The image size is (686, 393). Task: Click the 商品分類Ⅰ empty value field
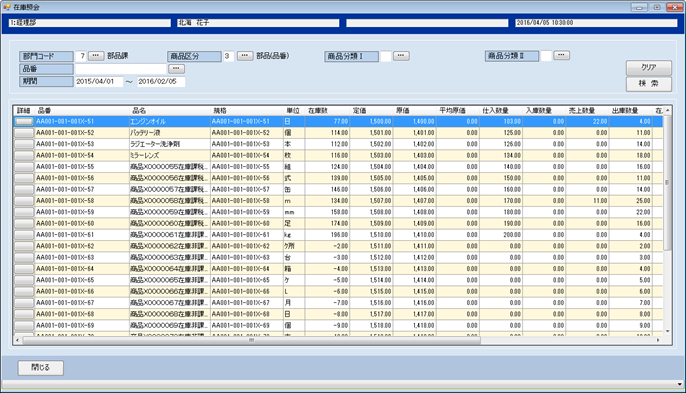385,56
